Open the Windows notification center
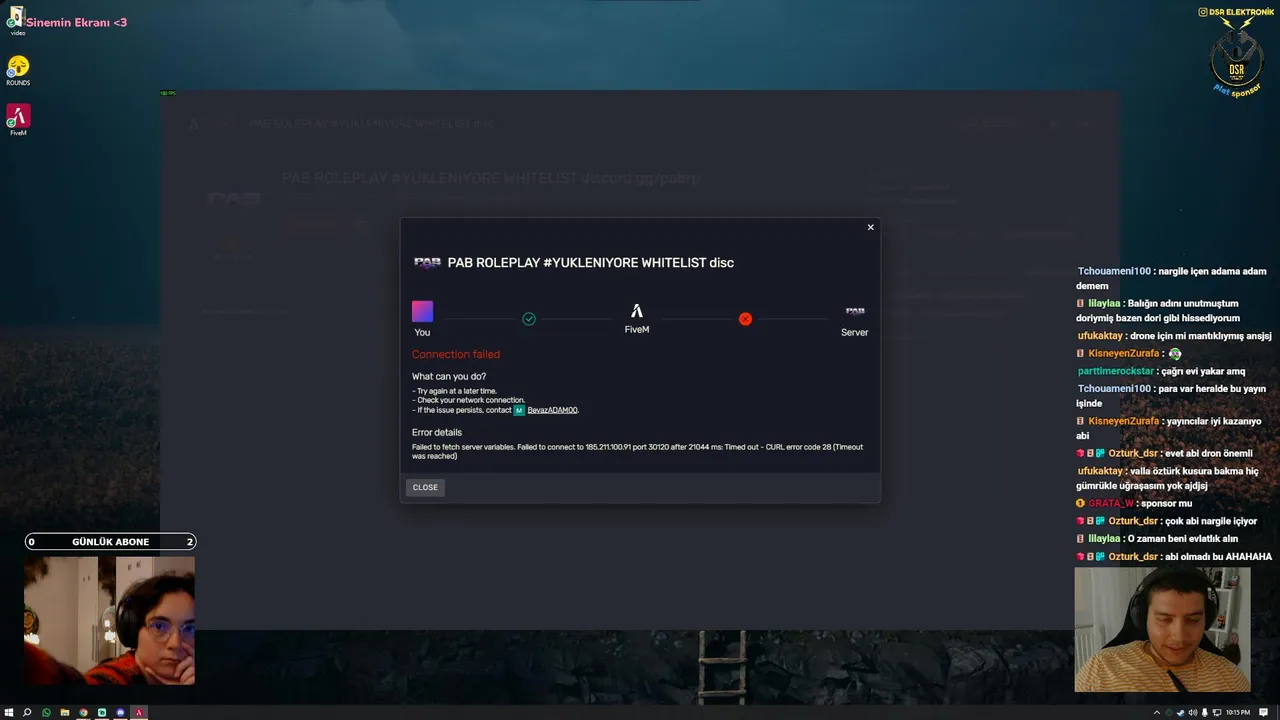This screenshot has width=1280, height=720. coord(1264,712)
